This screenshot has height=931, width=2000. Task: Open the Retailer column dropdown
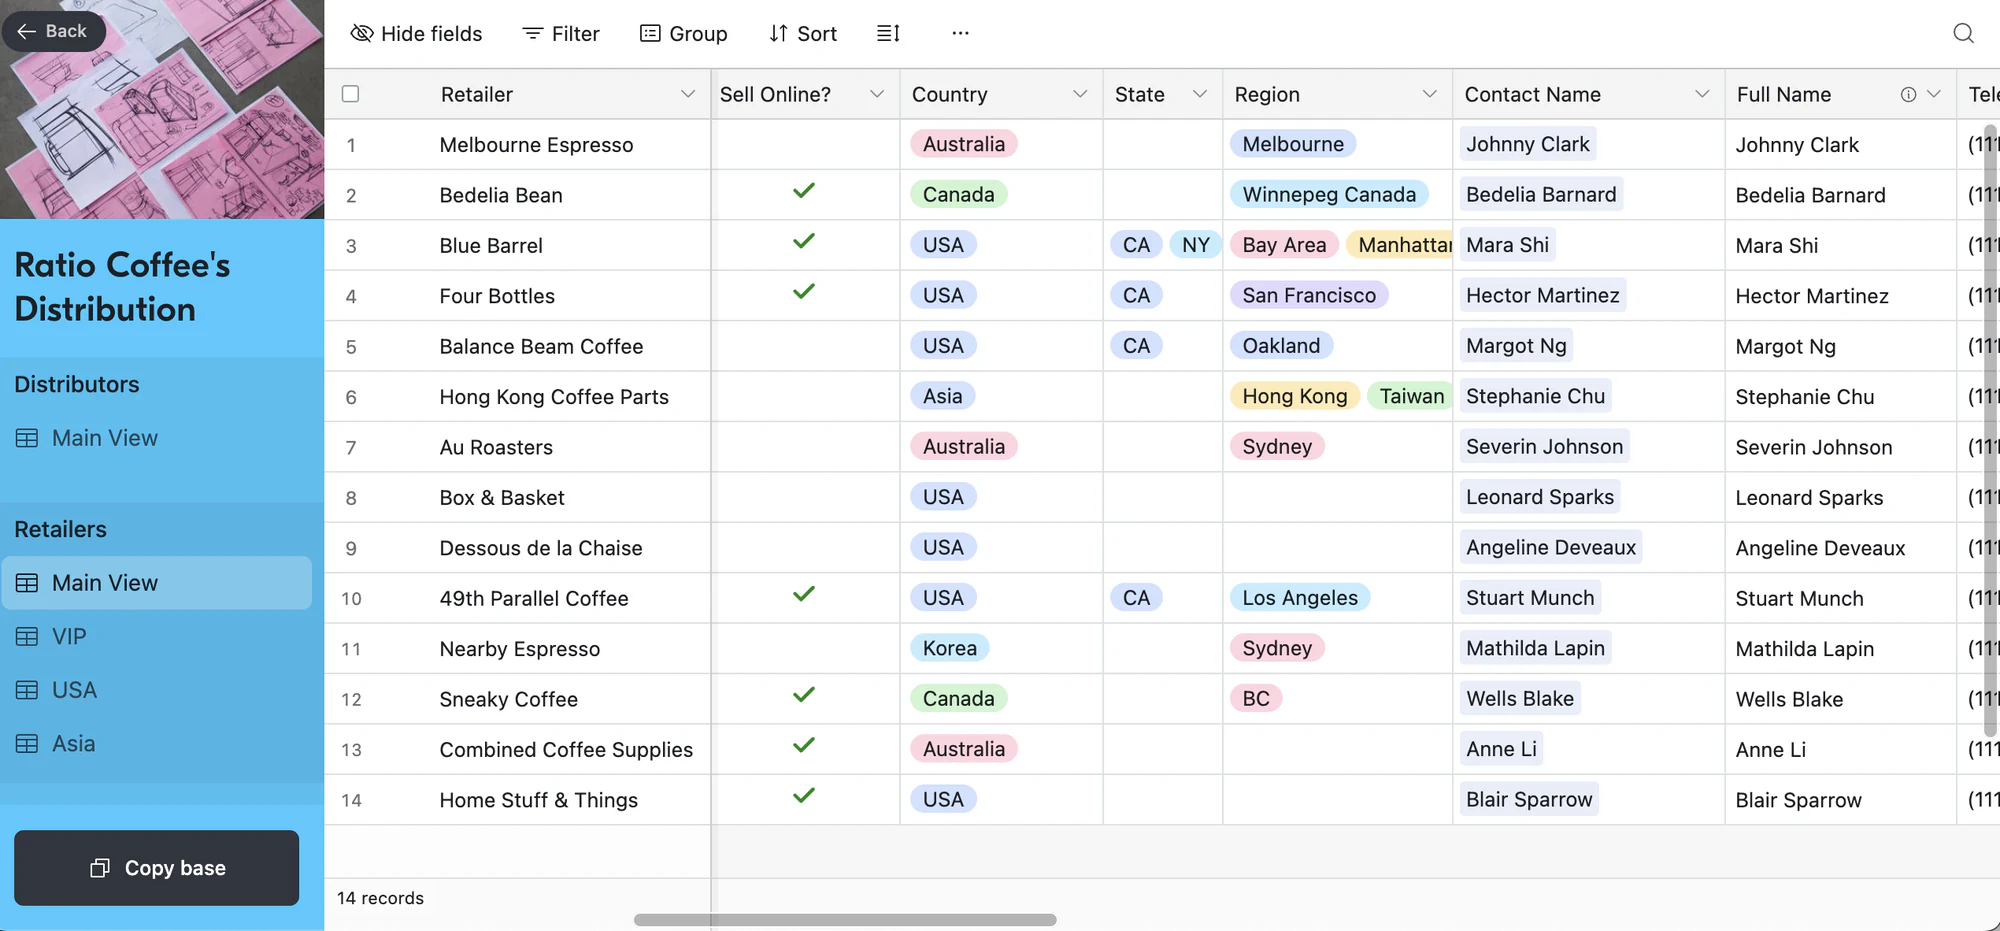[x=688, y=94]
